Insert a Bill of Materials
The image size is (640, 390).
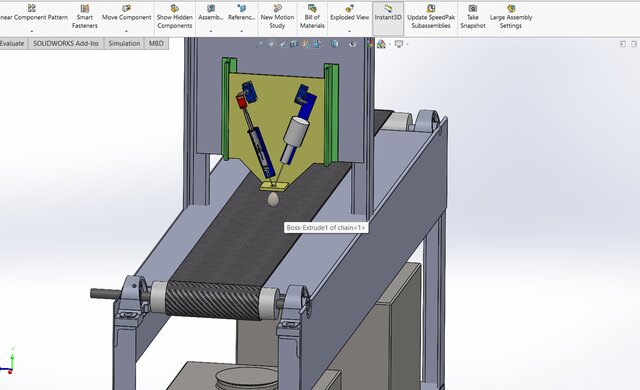coord(312,17)
